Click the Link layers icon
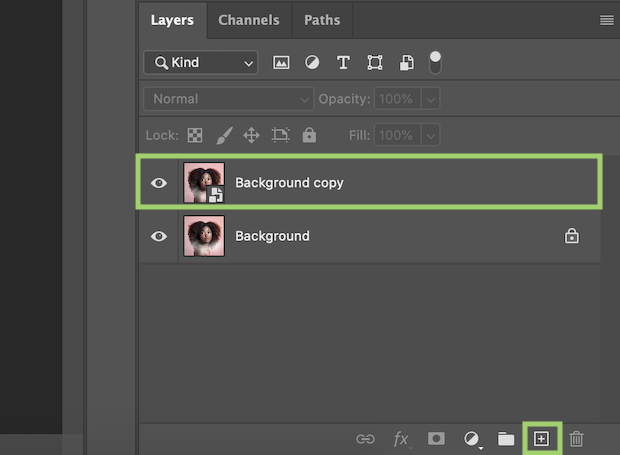Image resolution: width=620 pixels, height=455 pixels. tap(365, 439)
